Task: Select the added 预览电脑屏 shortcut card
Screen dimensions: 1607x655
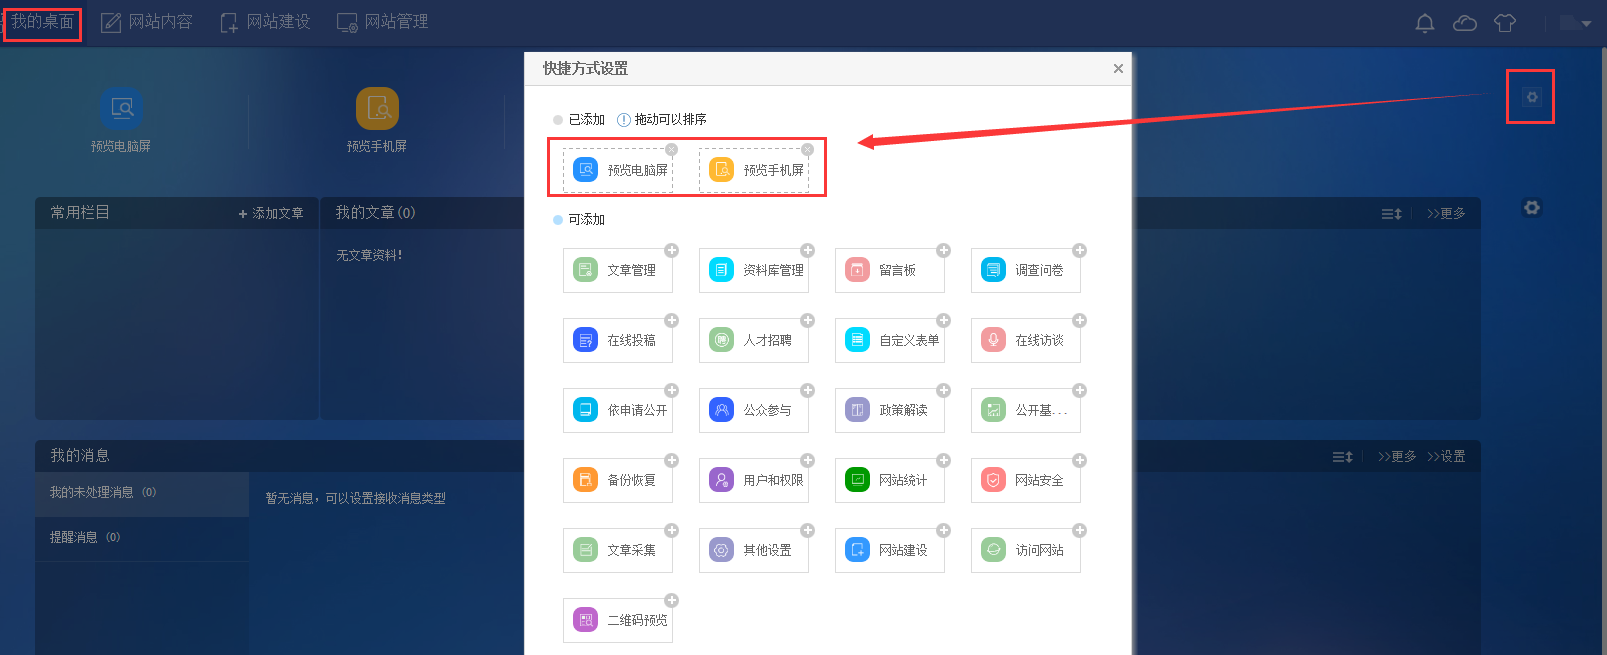Action: (618, 170)
